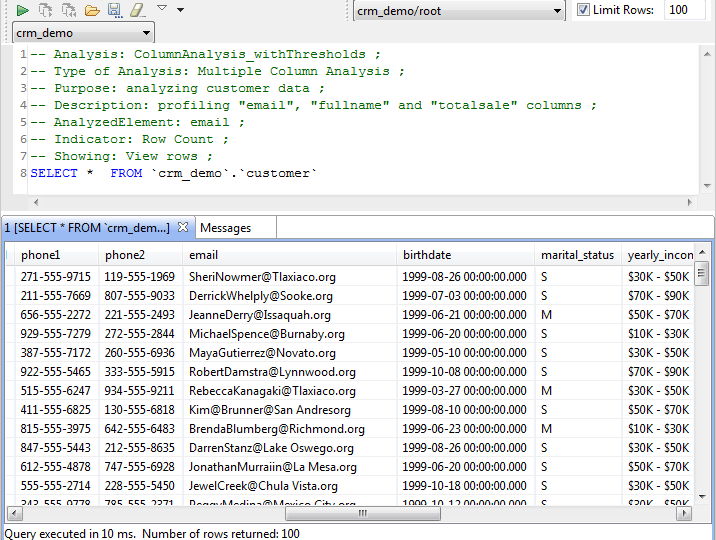Open the toolbar view menu triangle
716x540 pixels.
[161, 8]
